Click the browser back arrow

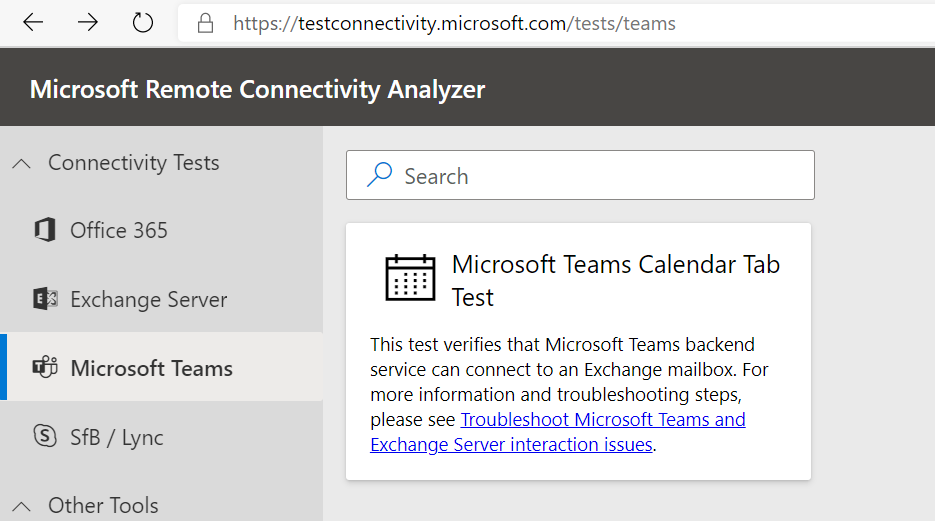pos(33,23)
